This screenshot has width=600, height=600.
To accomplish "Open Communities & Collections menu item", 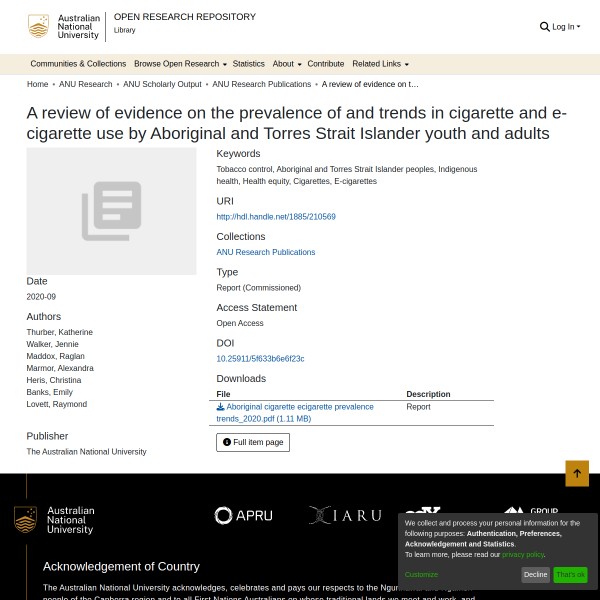I will (78, 64).
